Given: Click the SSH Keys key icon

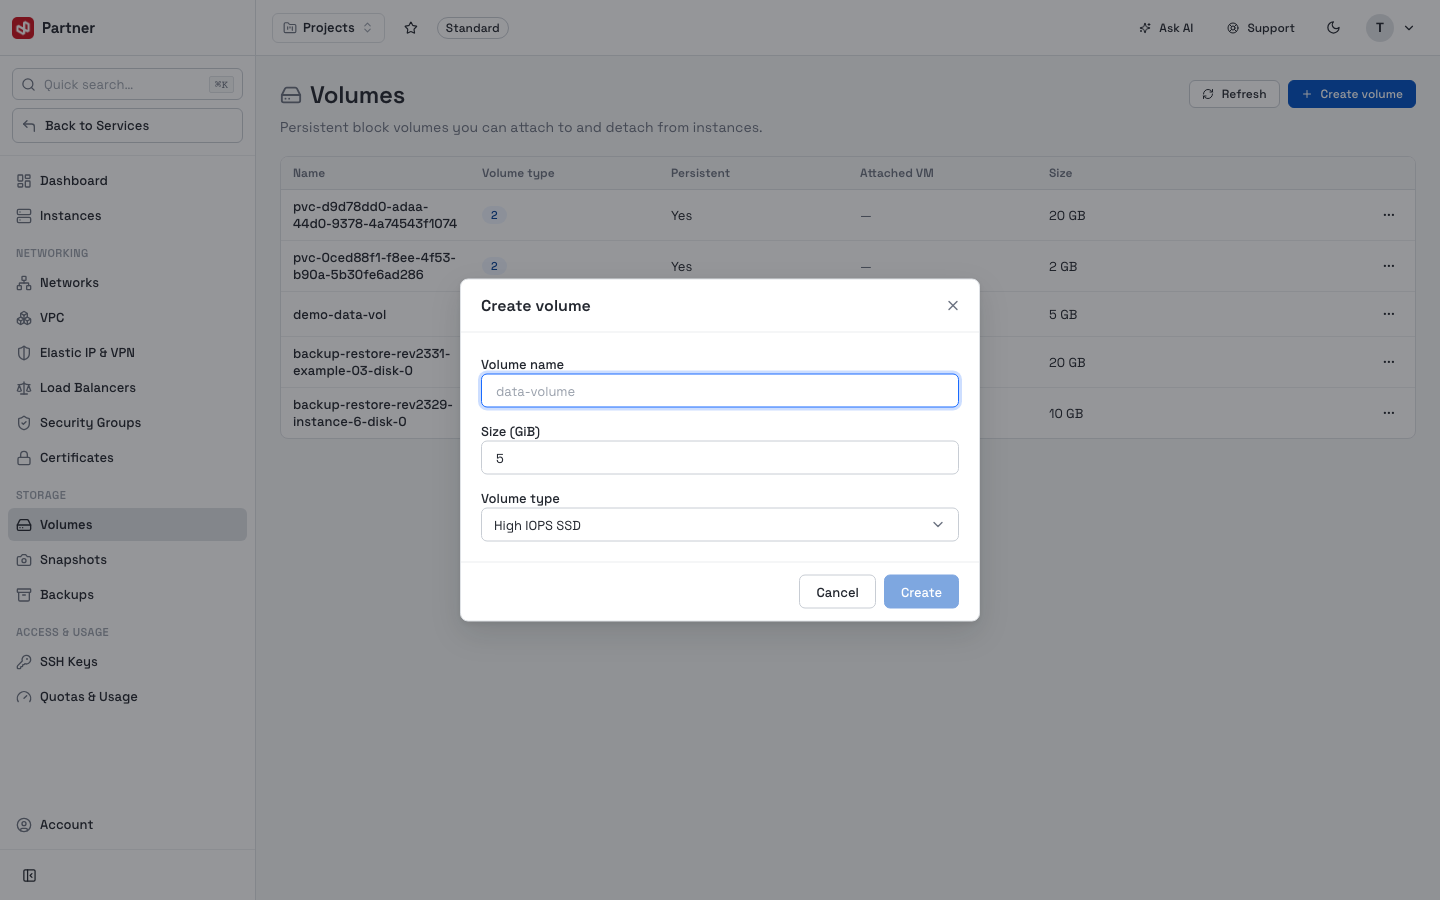Looking at the screenshot, I should click(x=24, y=662).
